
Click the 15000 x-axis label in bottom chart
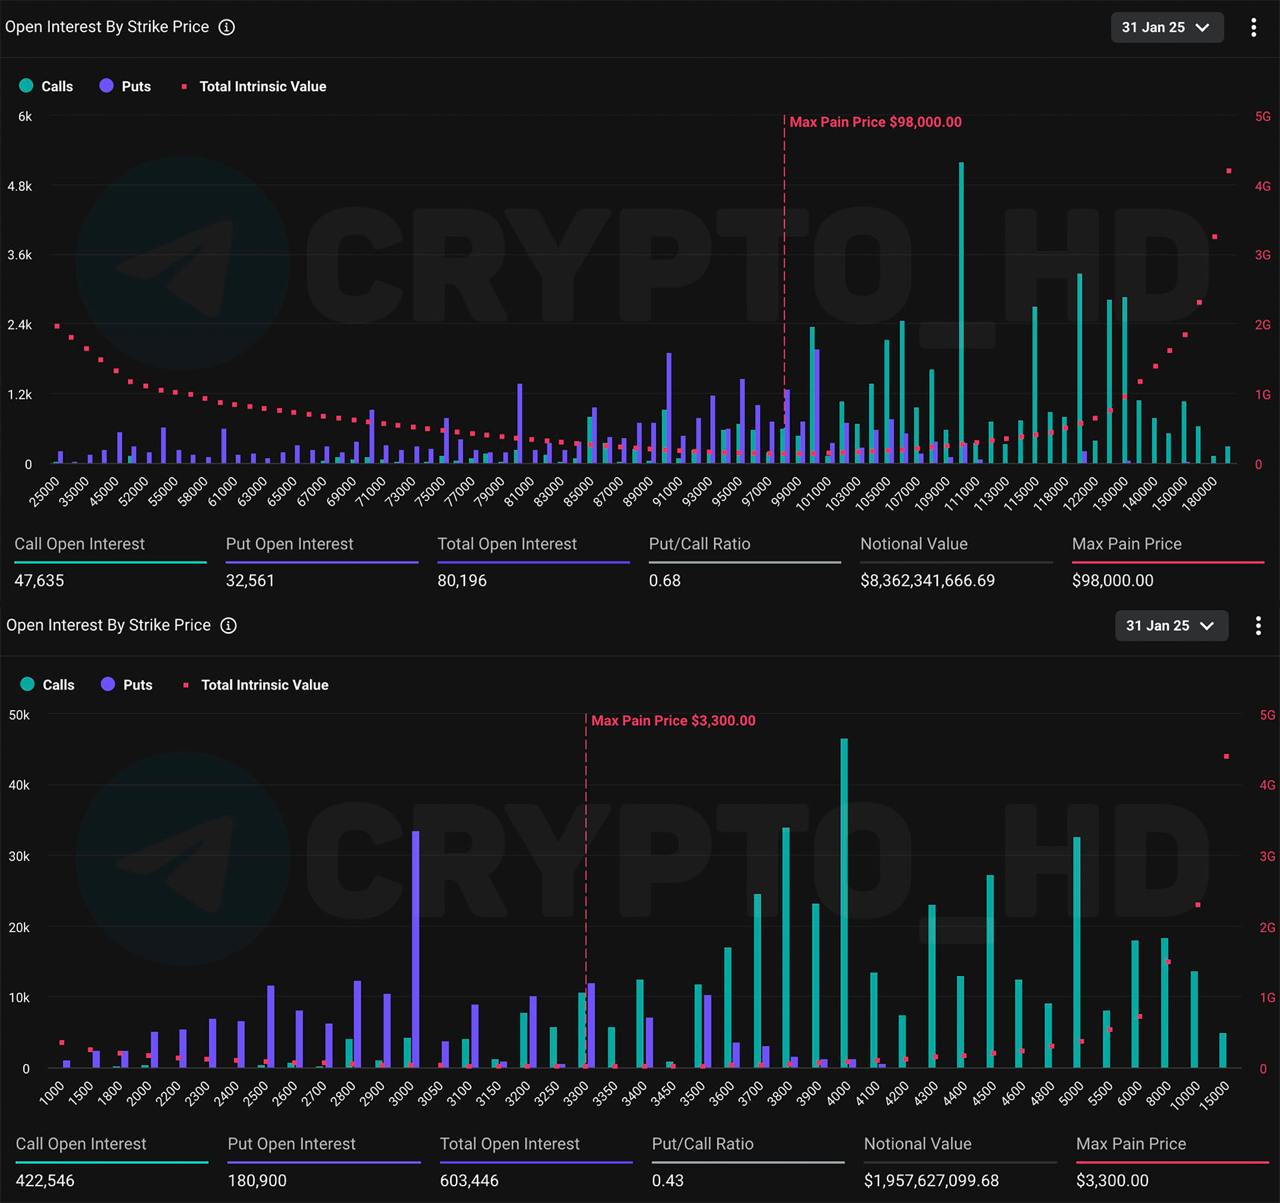pos(1215,1093)
